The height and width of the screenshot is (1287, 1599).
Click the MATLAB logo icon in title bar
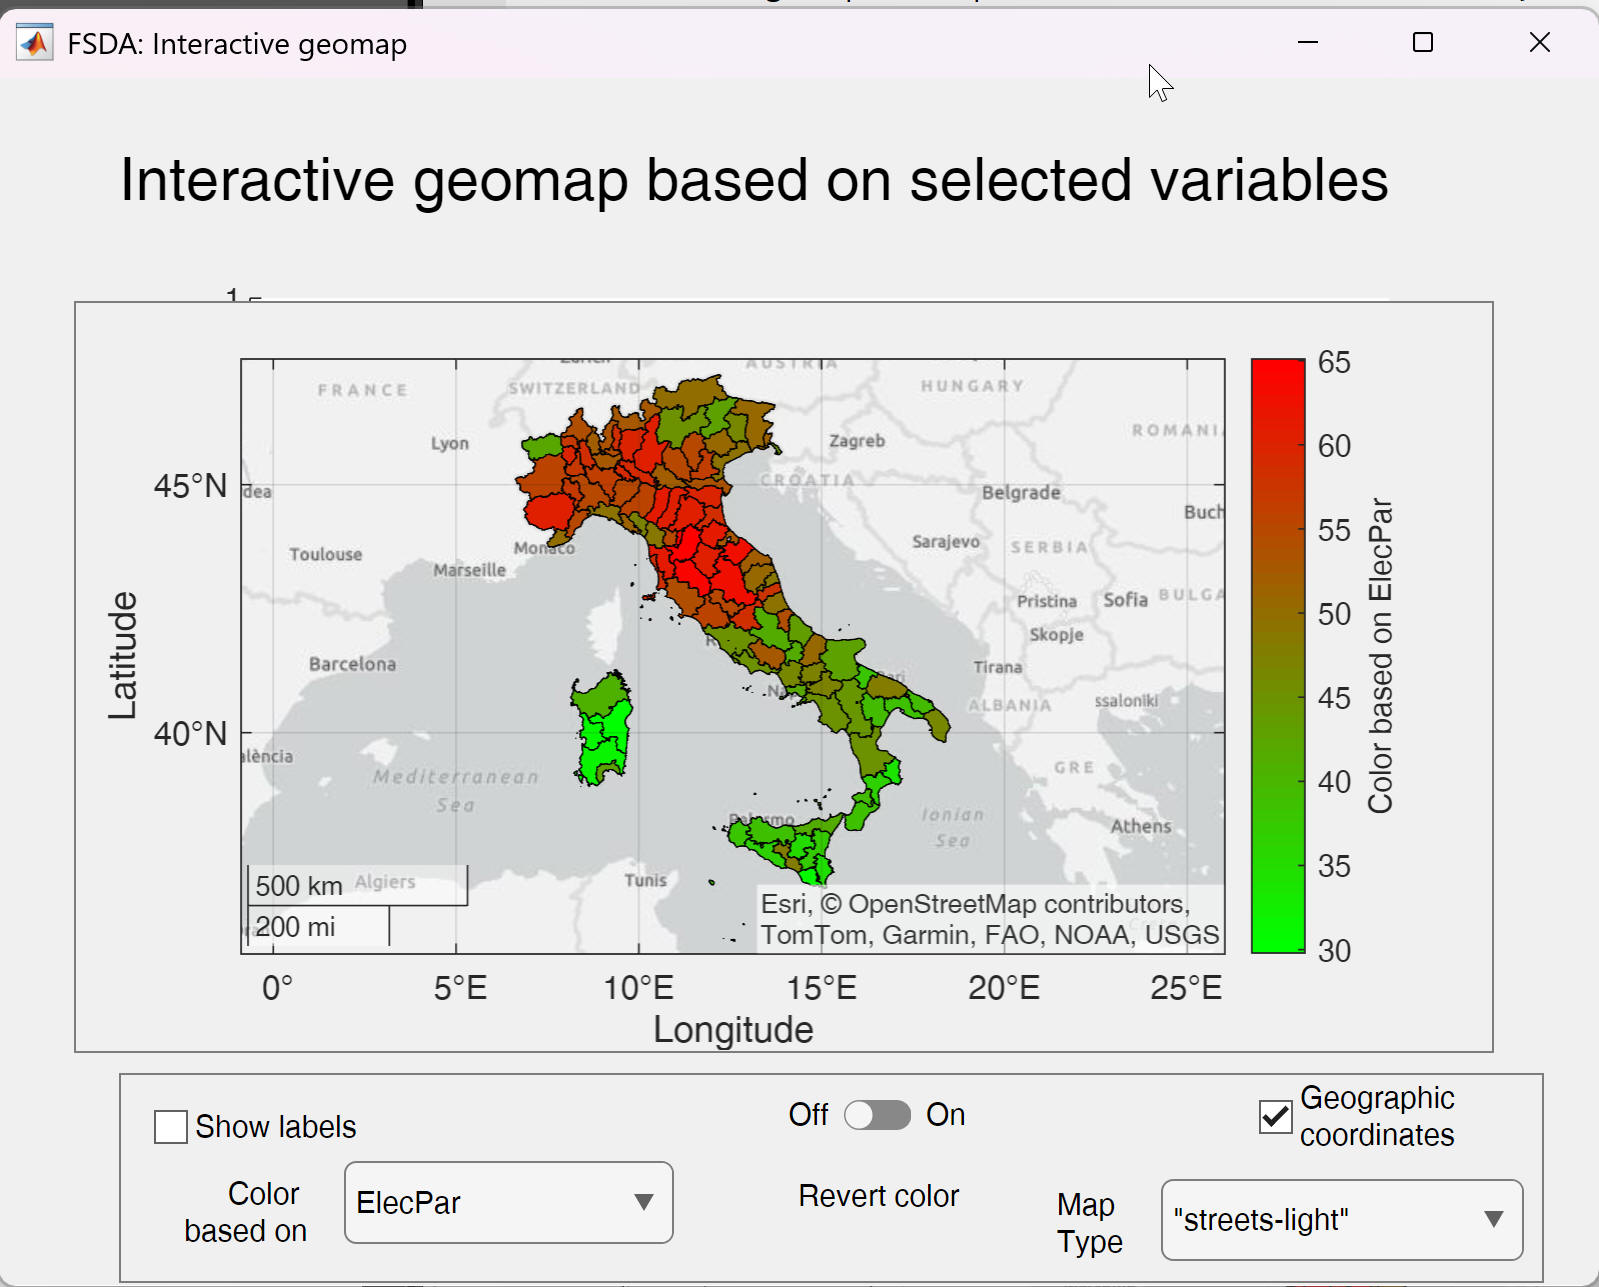coord(35,43)
